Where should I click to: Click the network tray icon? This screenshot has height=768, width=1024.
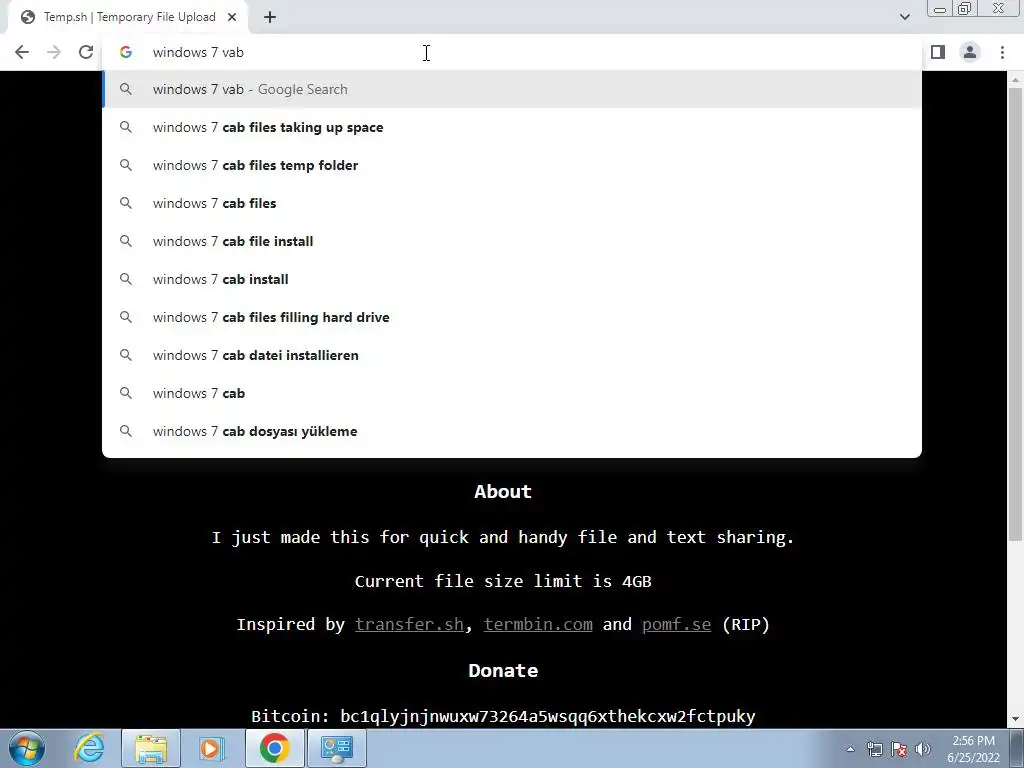pyautogui.click(x=874, y=749)
